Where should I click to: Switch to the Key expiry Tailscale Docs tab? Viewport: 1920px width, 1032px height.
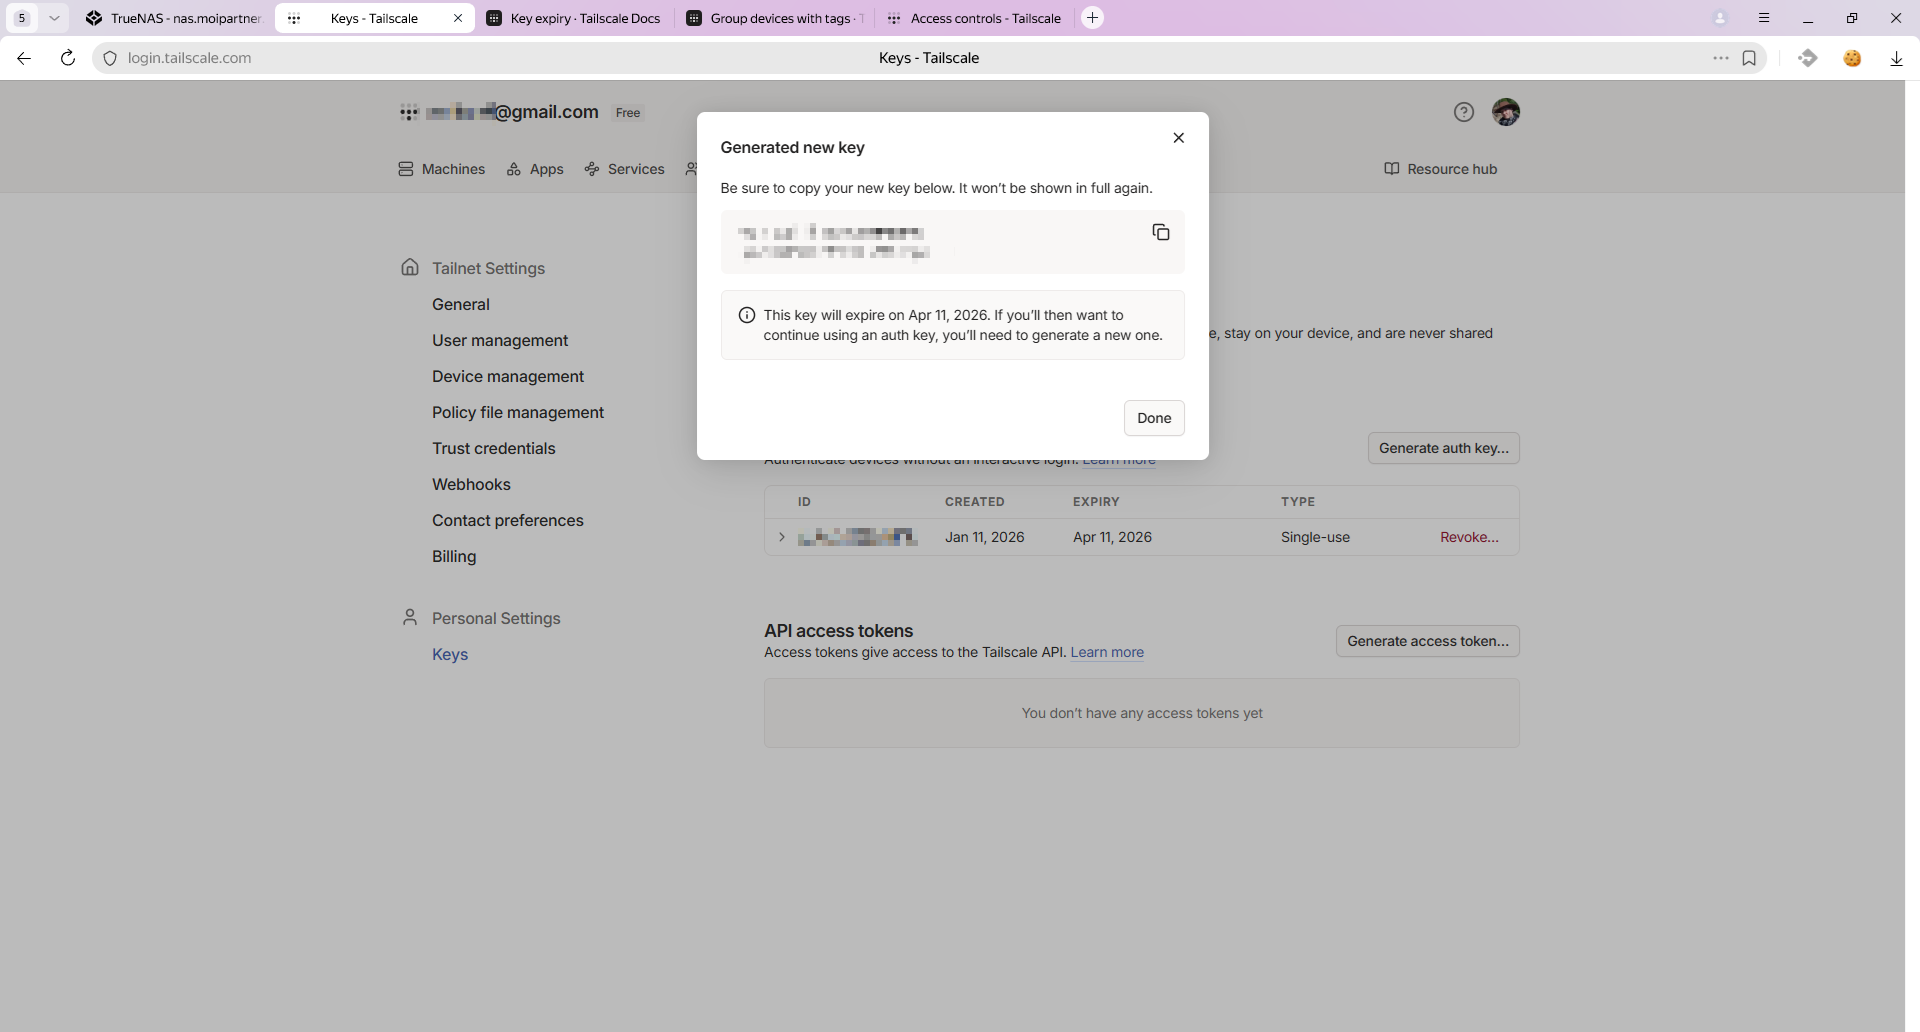(574, 18)
